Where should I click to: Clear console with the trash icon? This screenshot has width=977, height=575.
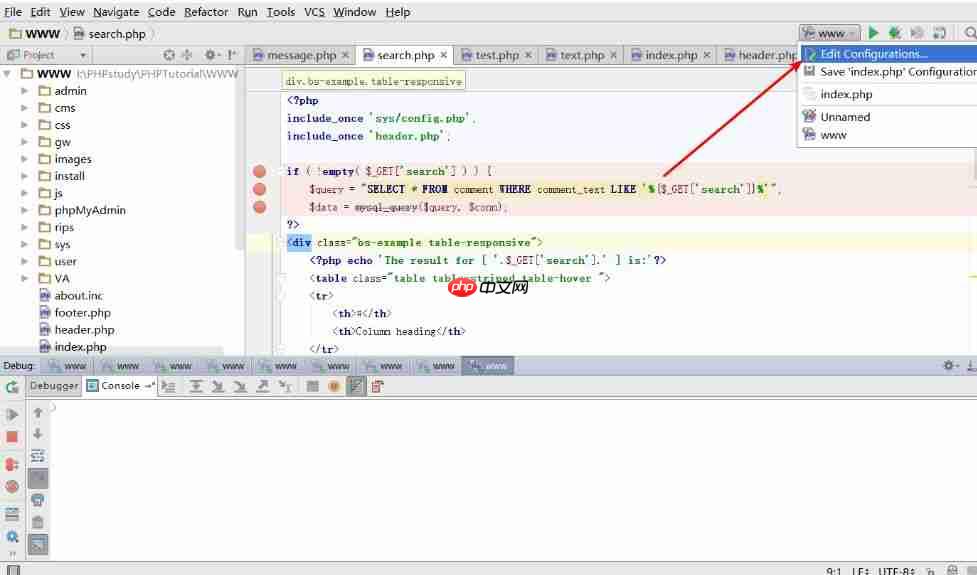pos(37,522)
